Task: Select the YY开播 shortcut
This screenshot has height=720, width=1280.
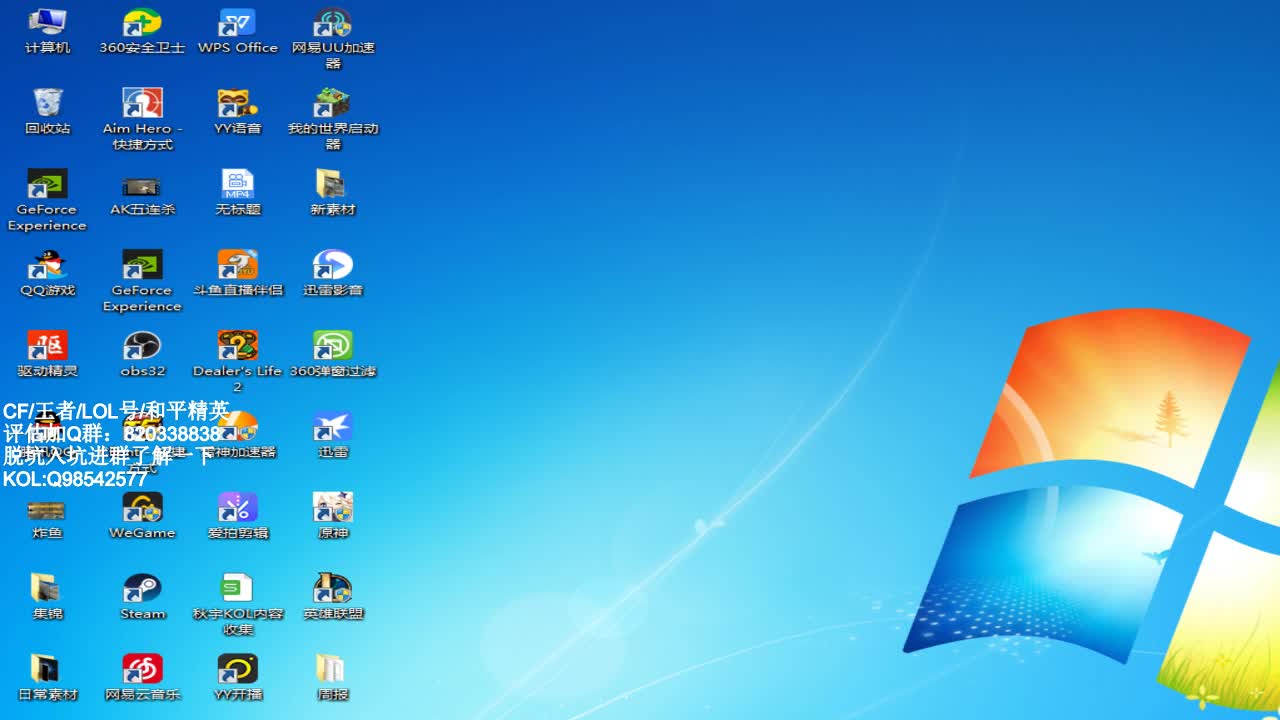Action: click(x=238, y=679)
